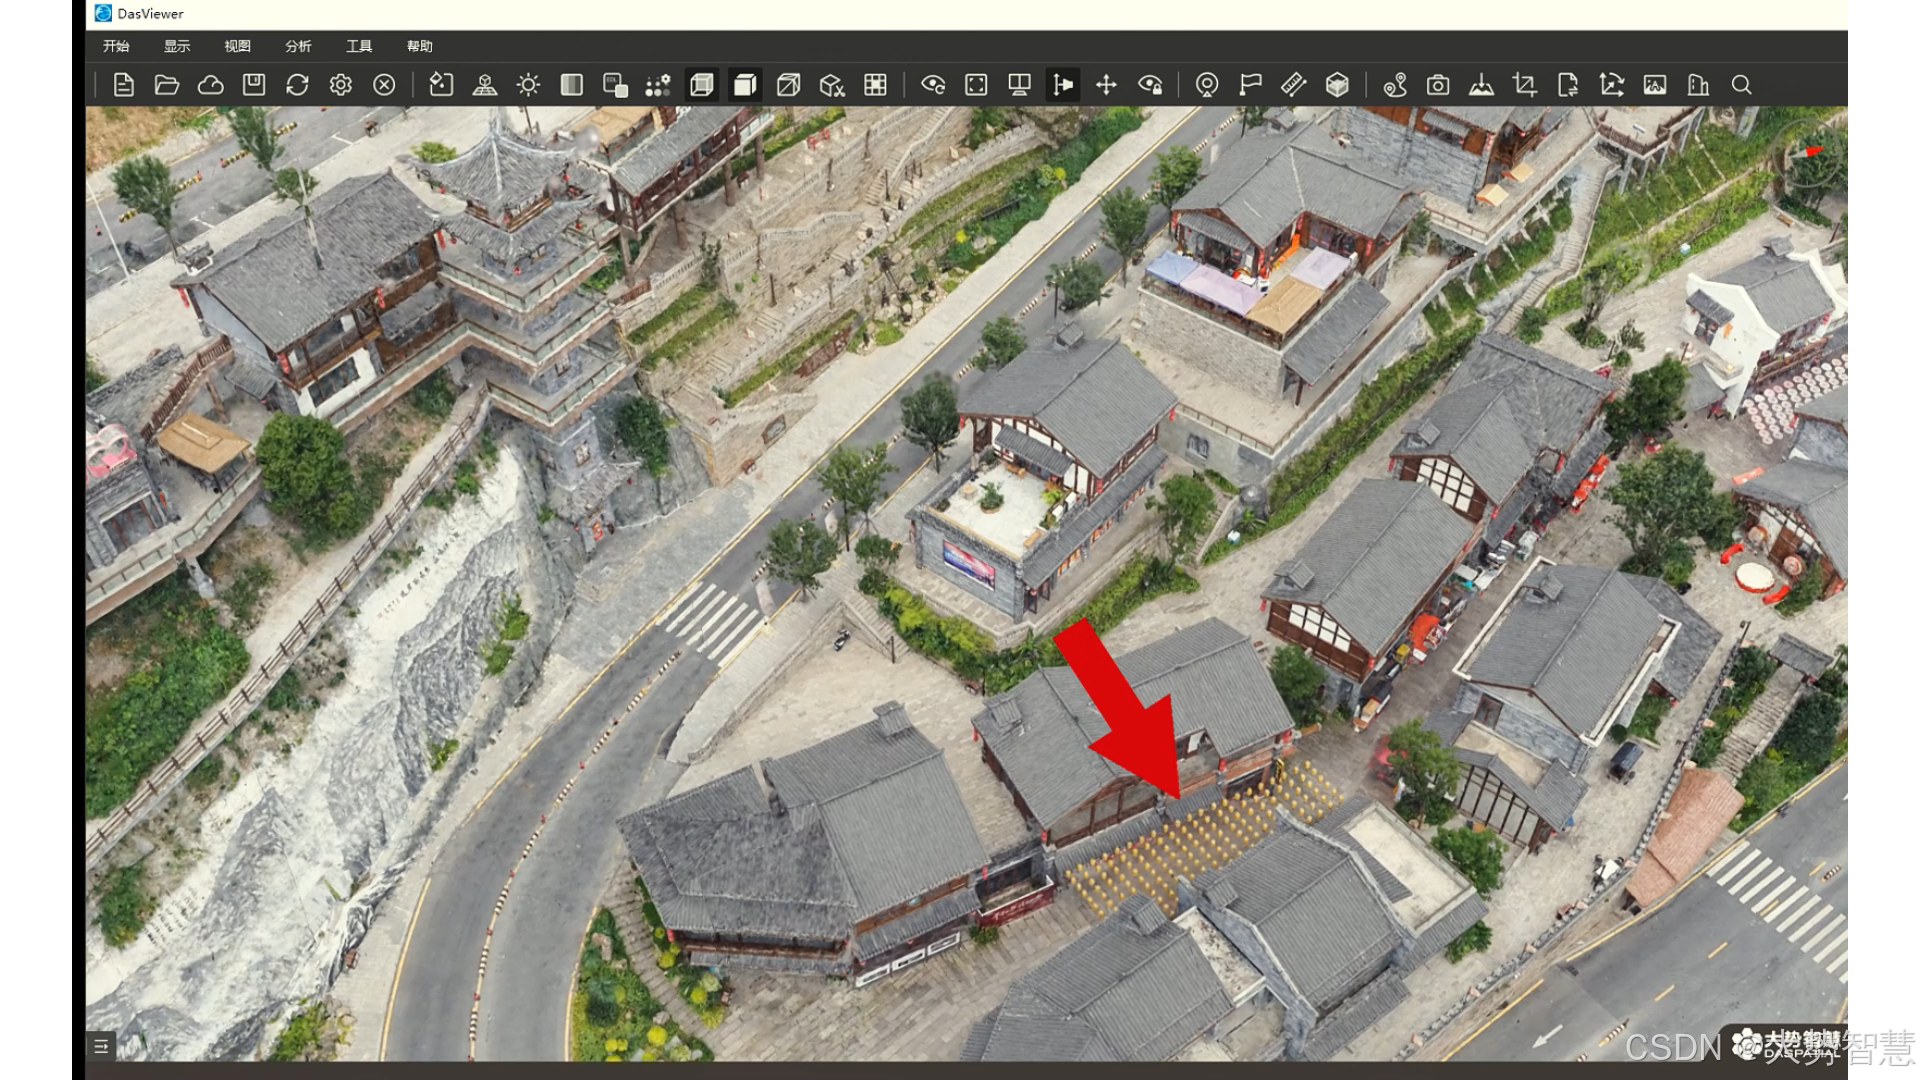Expand the side panel button at bottom-left
The width and height of the screenshot is (1920, 1080).
tap(101, 1046)
